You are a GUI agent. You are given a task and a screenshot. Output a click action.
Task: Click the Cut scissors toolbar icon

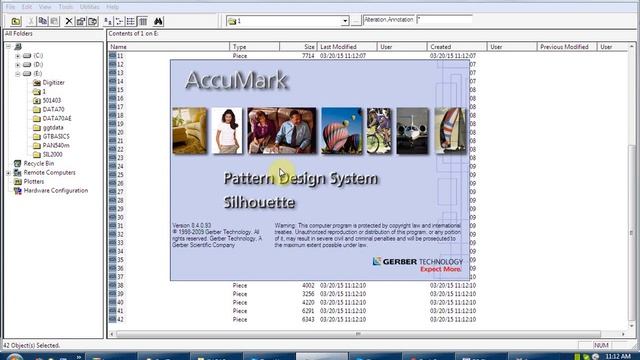pyautogui.click(x=31, y=21)
